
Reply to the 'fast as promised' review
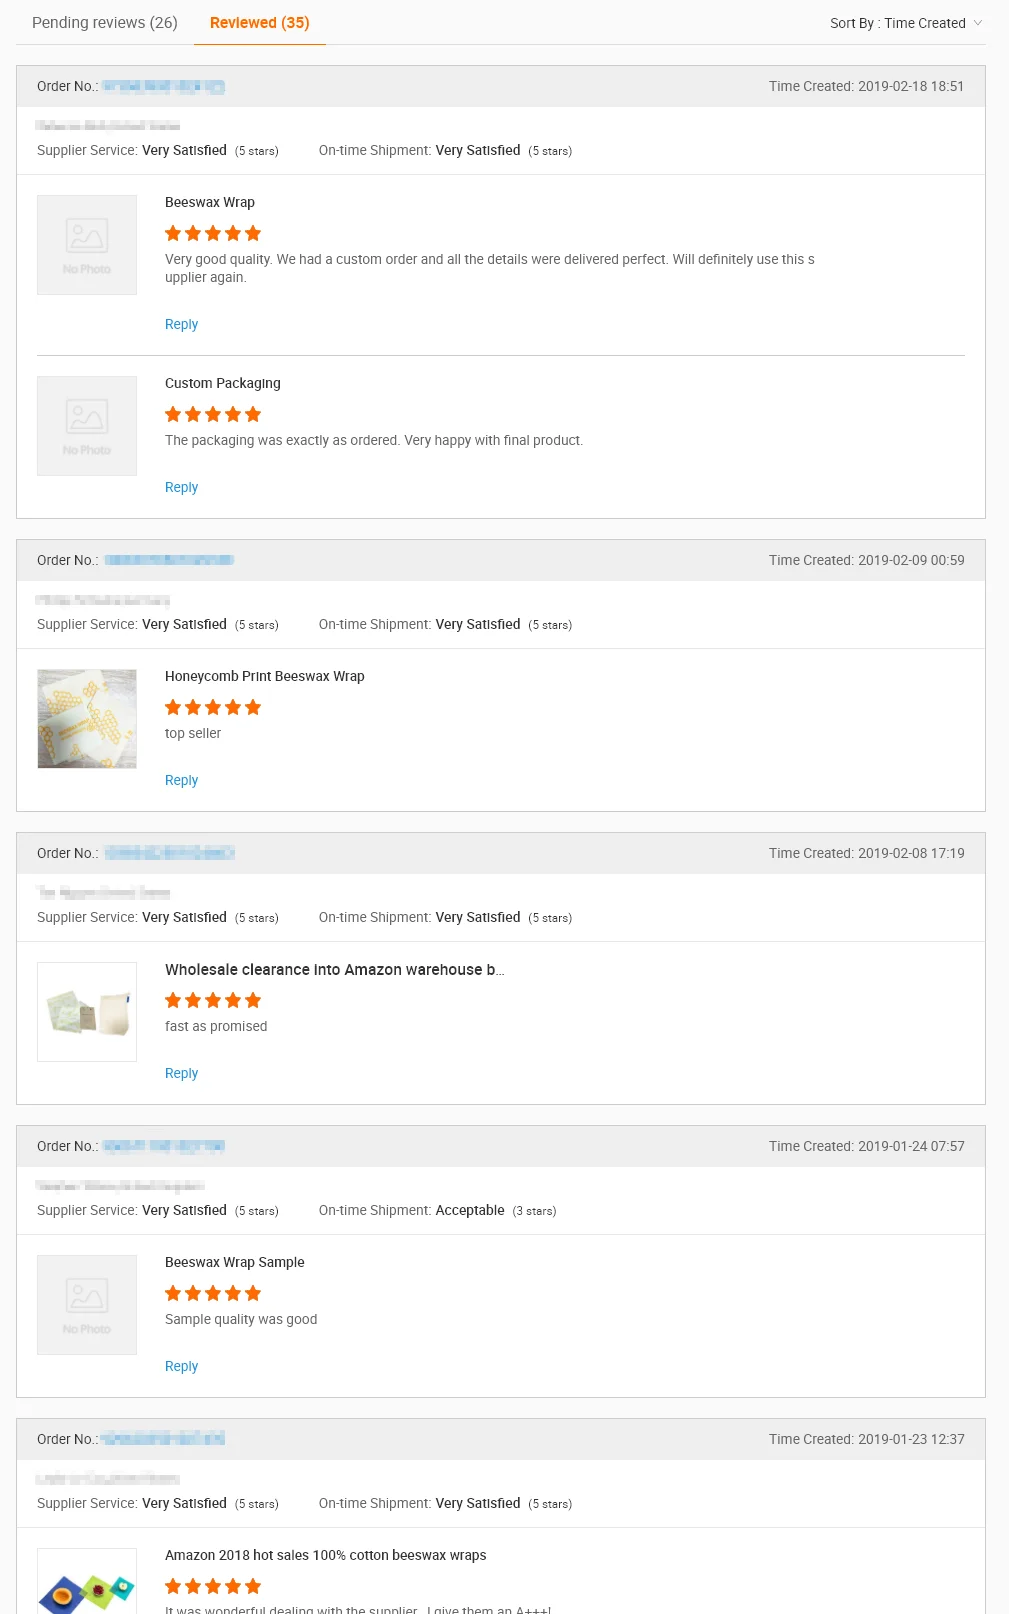tap(181, 1073)
